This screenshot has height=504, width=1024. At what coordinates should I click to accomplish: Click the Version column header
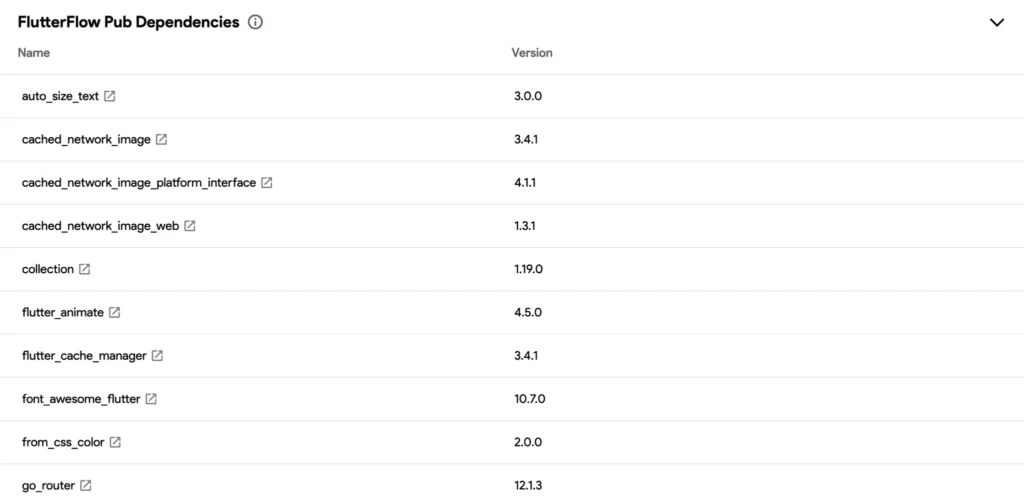tap(532, 53)
